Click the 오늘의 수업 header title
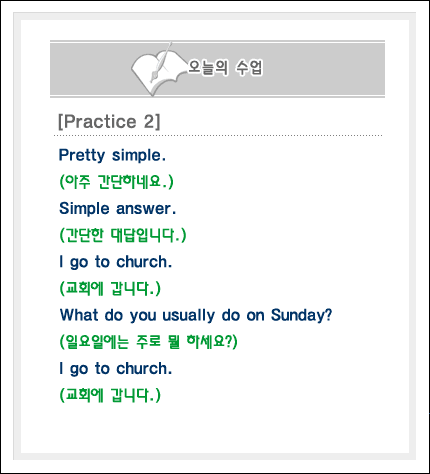 click(x=225, y=68)
